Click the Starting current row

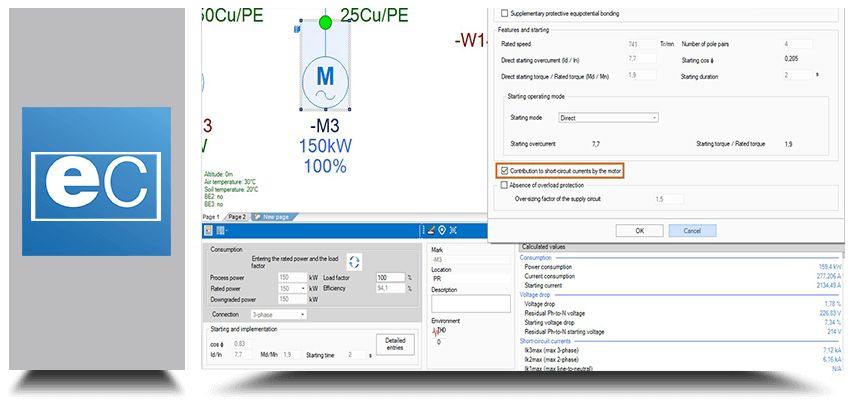pyautogui.click(x=682, y=286)
